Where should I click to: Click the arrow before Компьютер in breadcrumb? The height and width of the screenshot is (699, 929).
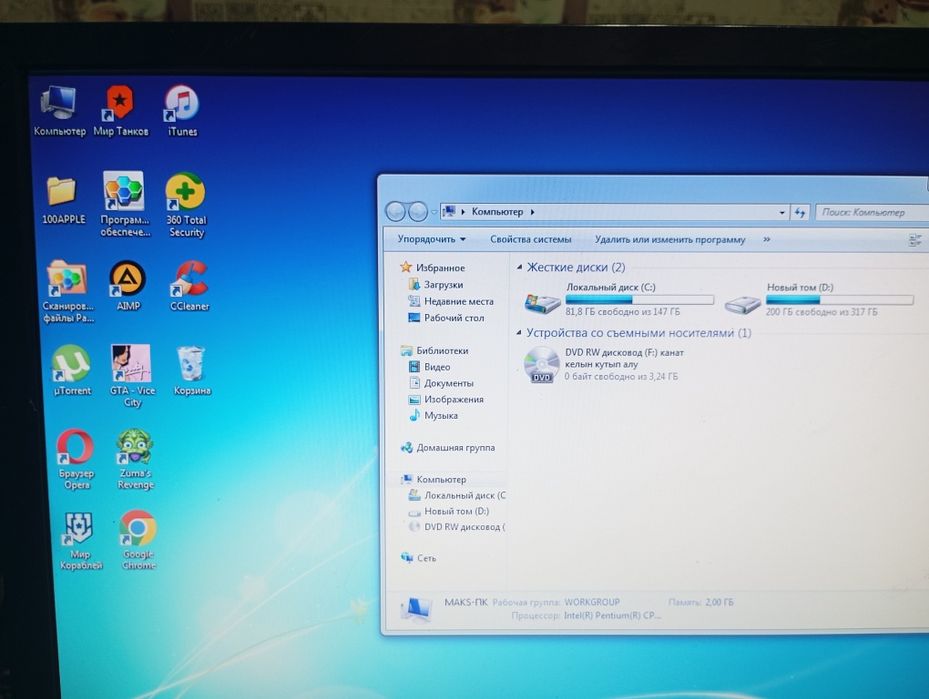point(463,211)
